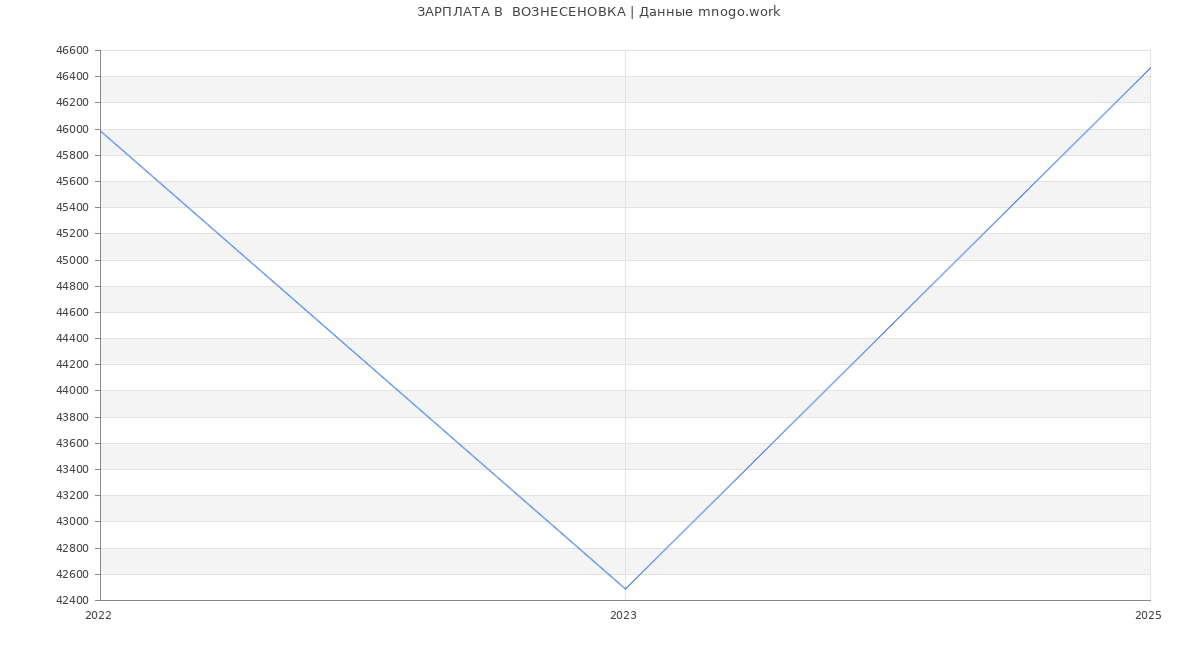Click the 44800 y-axis value

[x=72, y=286]
